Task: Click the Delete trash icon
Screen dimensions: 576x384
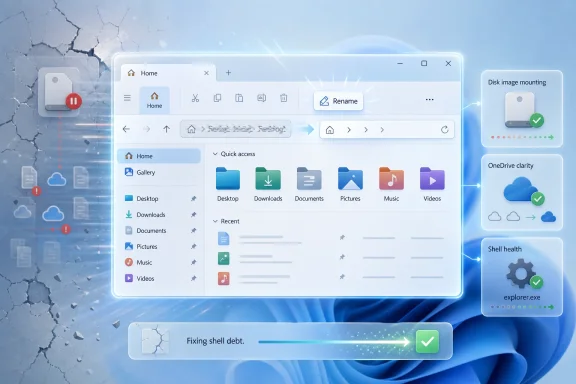Action: [x=284, y=98]
